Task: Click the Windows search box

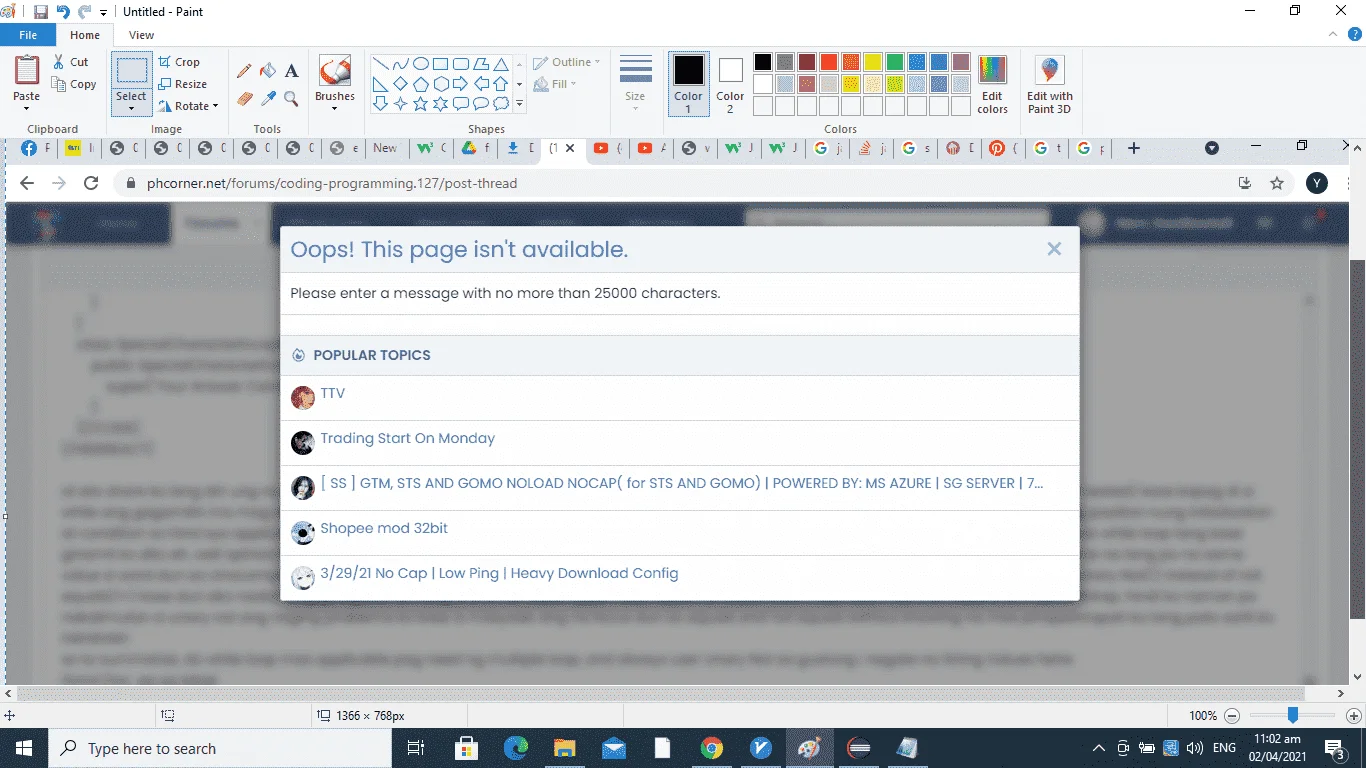Action: coord(220,748)
